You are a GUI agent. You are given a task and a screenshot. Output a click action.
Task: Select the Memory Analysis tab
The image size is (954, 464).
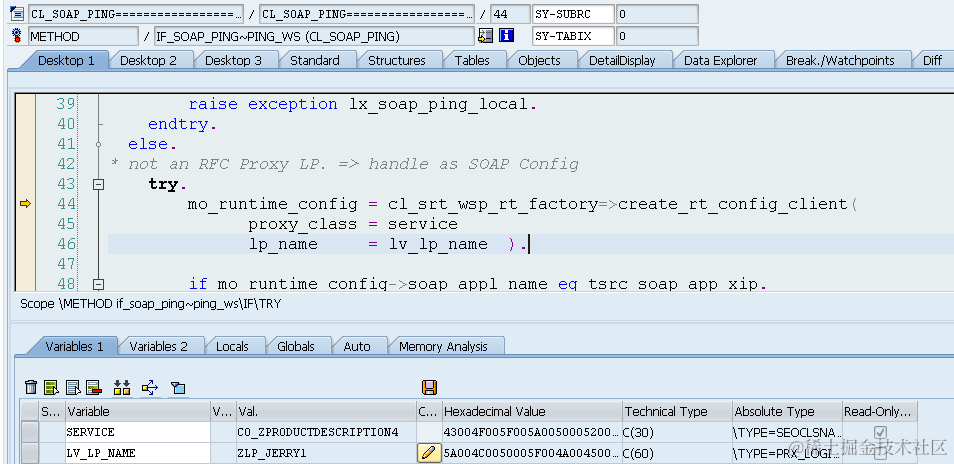[x=443, y=346]
